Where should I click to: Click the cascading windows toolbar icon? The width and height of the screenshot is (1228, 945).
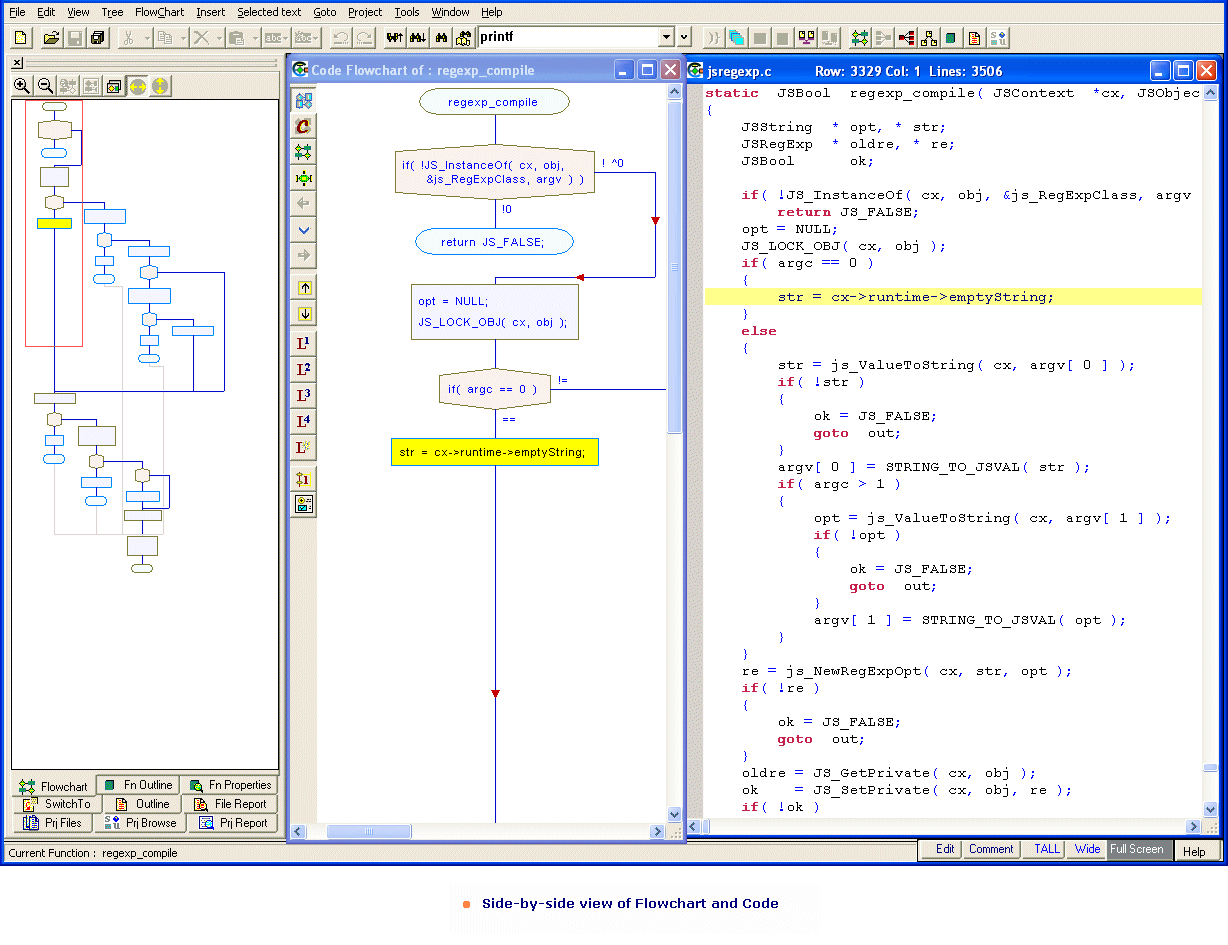tap(737, 38)
